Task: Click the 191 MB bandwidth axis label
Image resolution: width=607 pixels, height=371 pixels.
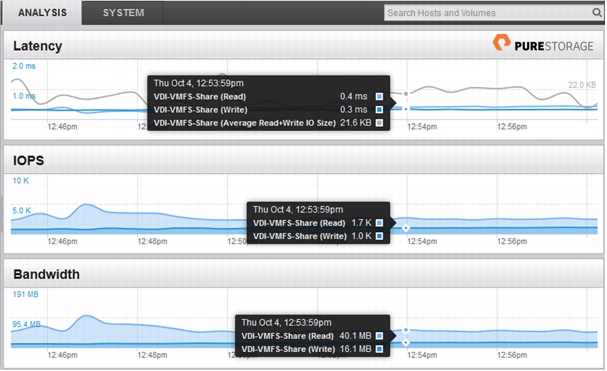Action: (x=26, y=294)
